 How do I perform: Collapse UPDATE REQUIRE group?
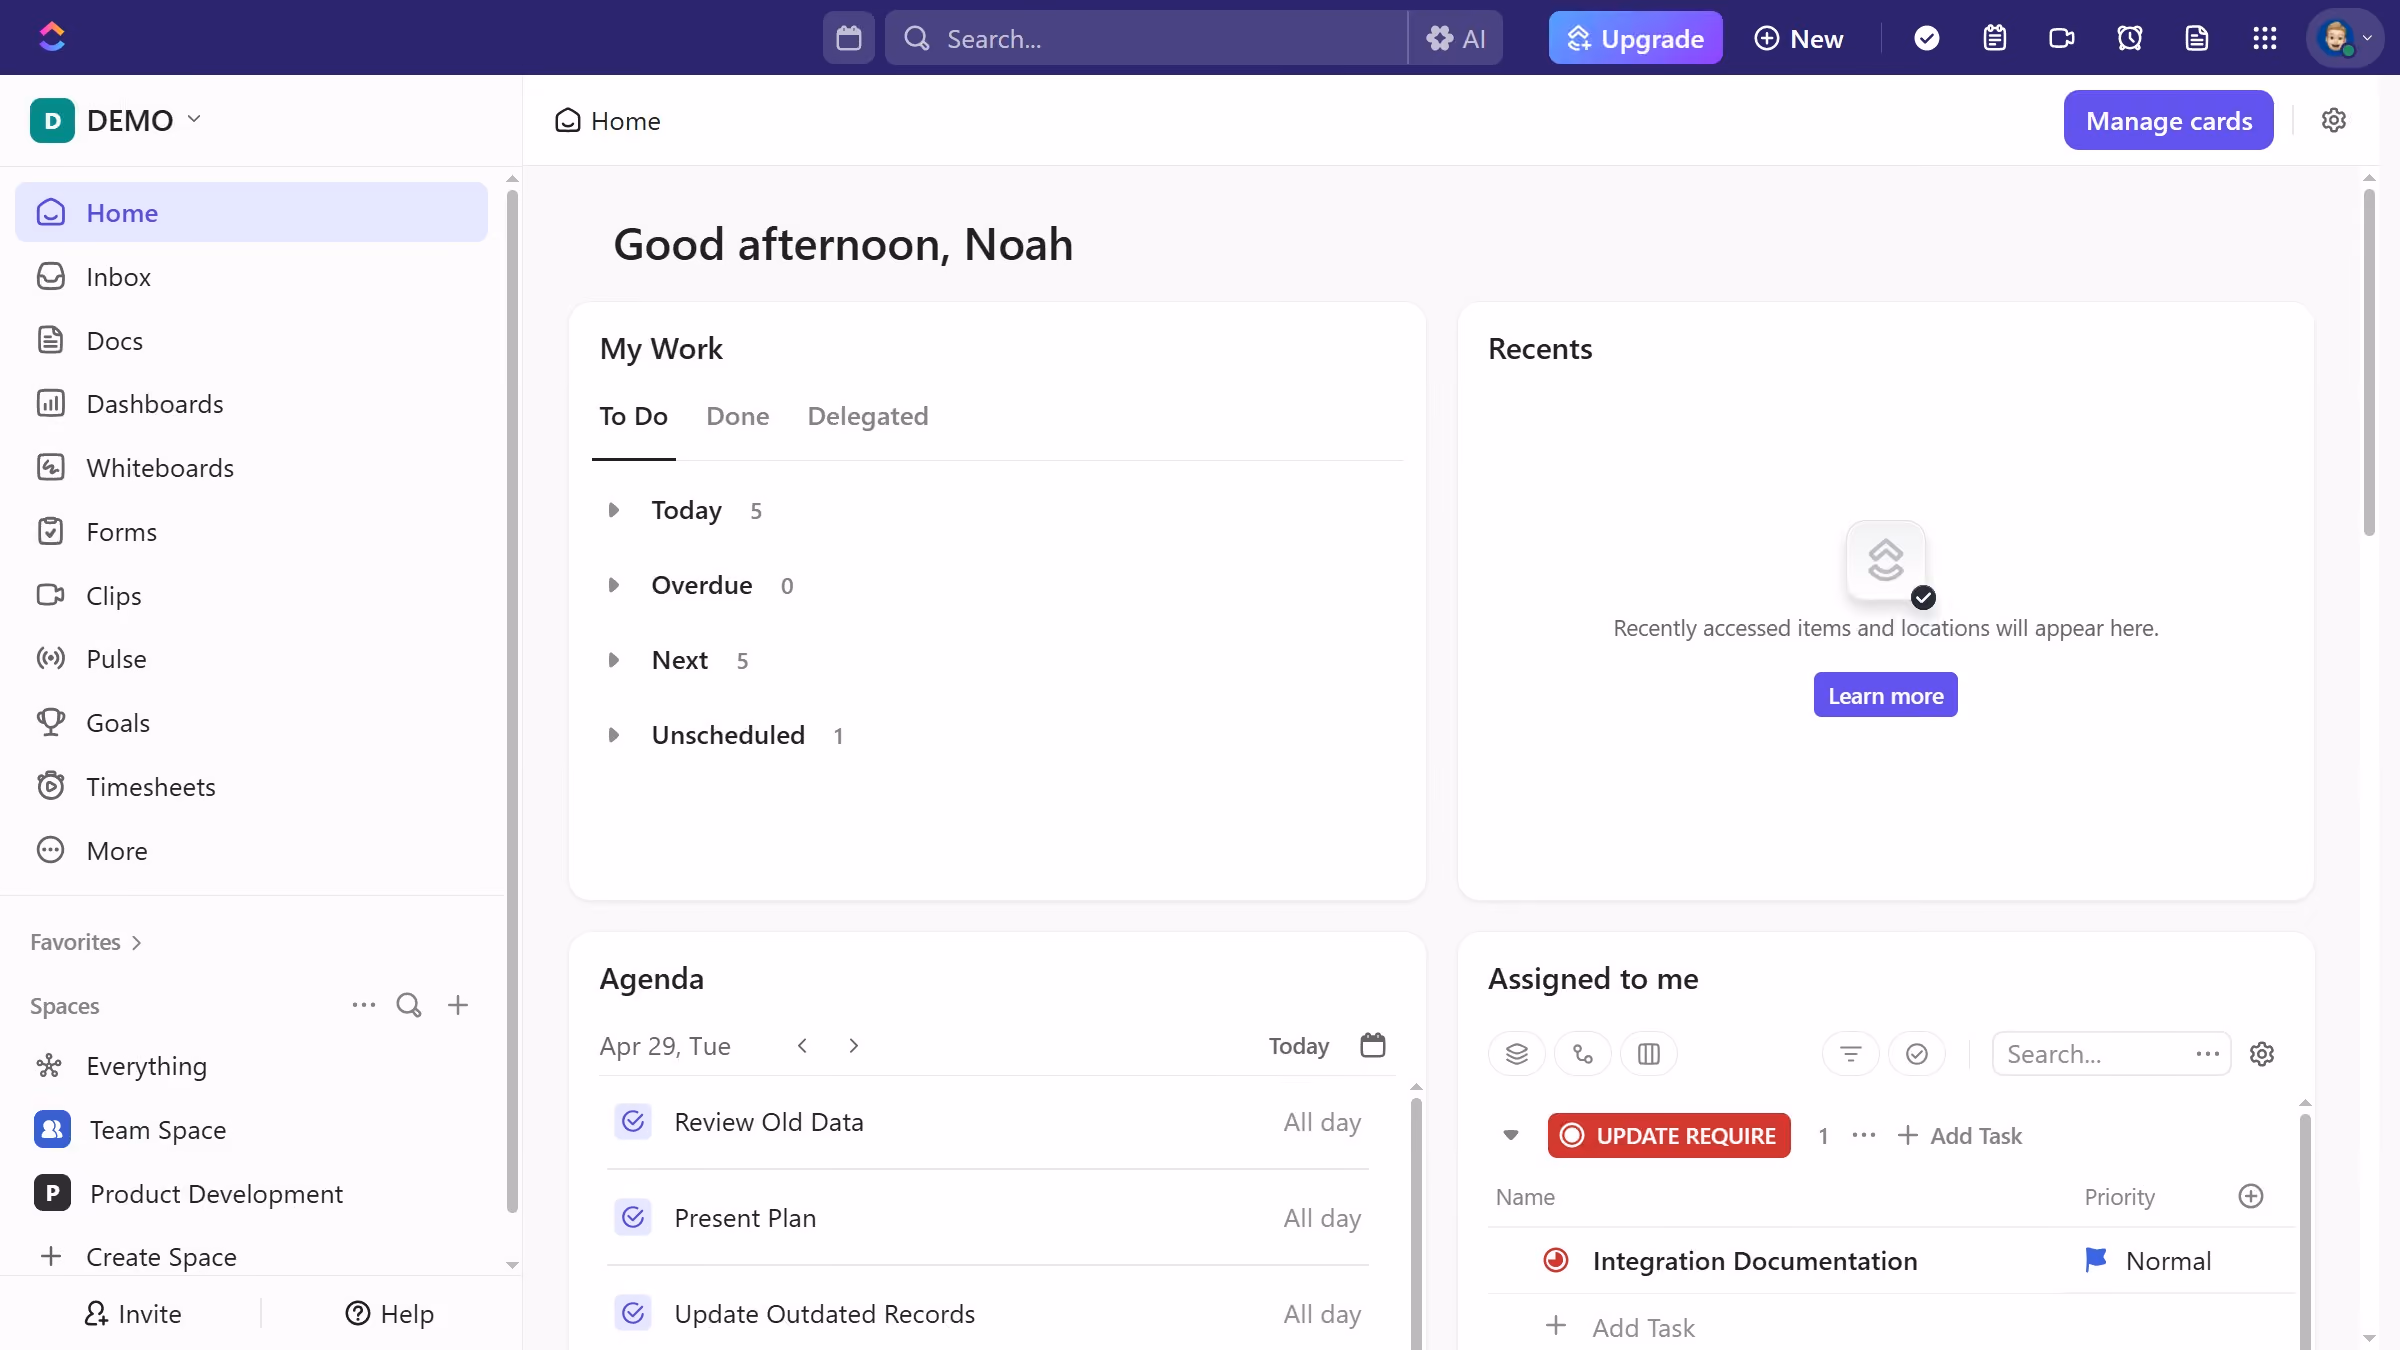(1511, 1135)
